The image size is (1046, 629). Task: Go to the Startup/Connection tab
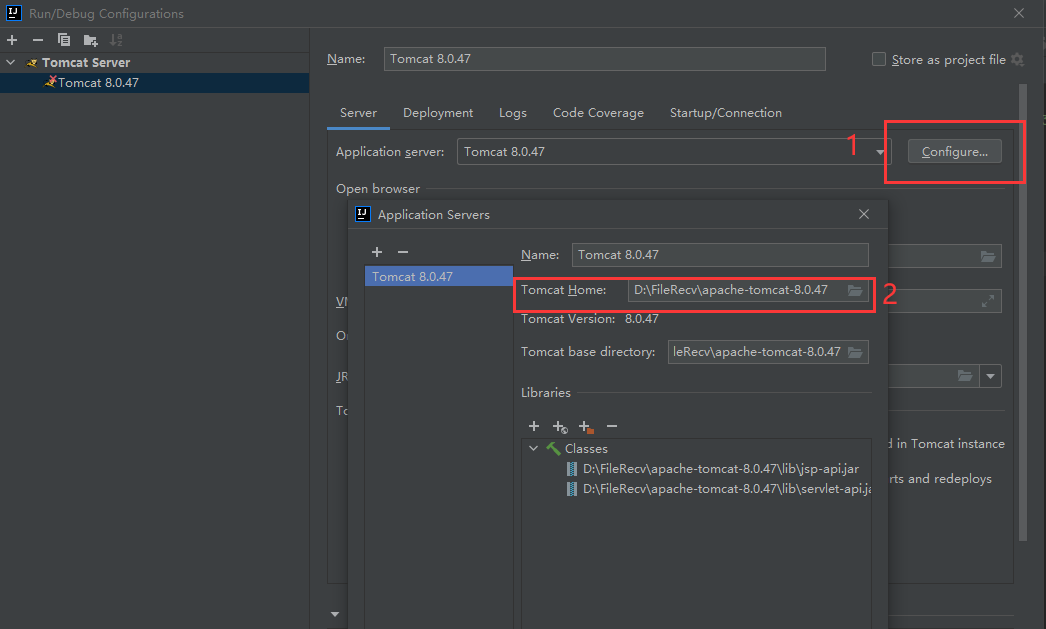[725, 113]
